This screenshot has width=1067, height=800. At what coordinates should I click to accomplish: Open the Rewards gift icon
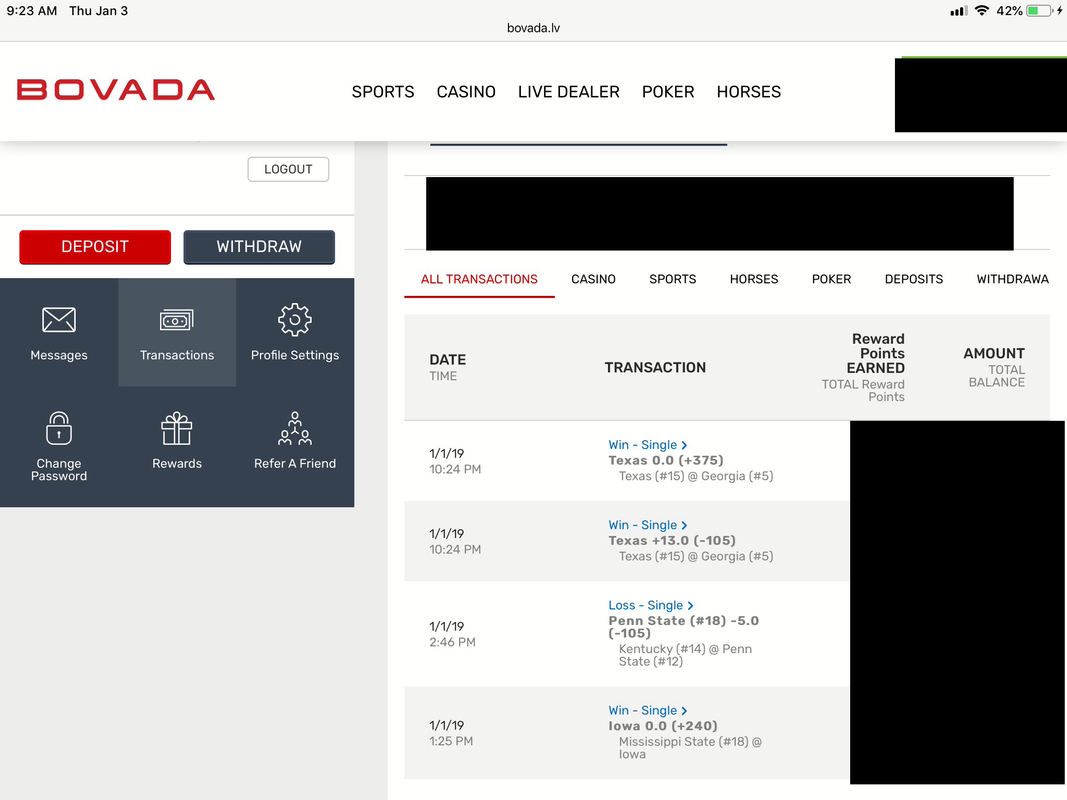click(x=177, y=428)
